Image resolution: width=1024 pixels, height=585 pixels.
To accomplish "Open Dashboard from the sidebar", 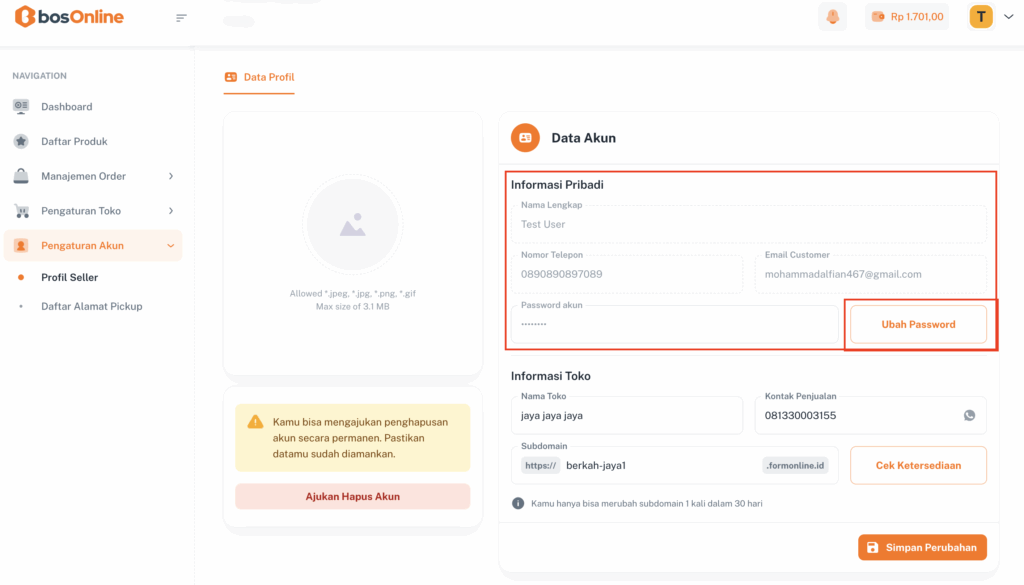I will coord(66,107).
